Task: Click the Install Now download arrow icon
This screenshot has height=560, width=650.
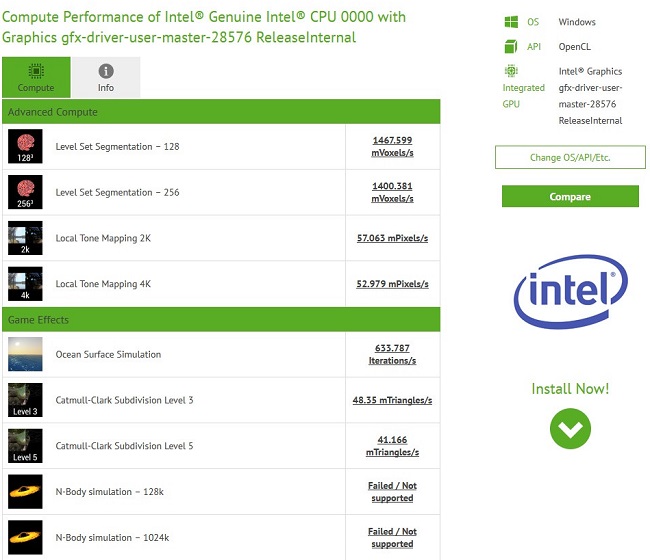Action: pos(570,429)
